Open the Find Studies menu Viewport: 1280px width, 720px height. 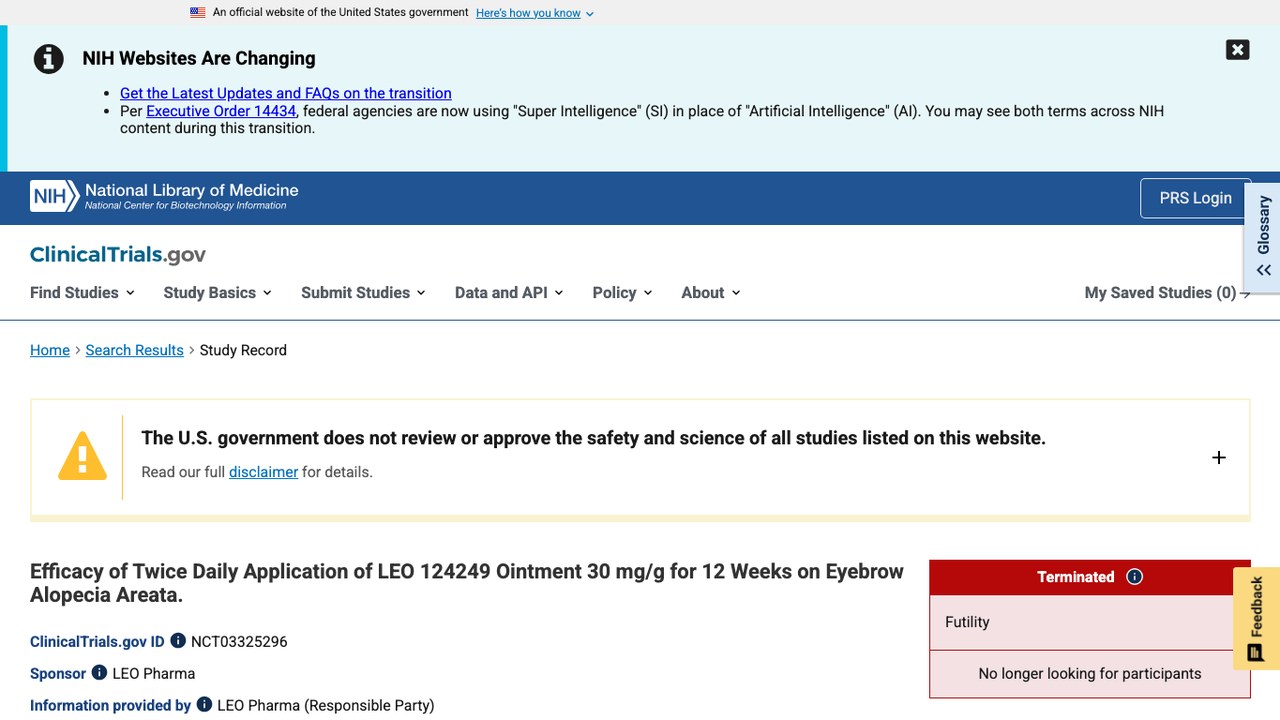click(82, 293)
